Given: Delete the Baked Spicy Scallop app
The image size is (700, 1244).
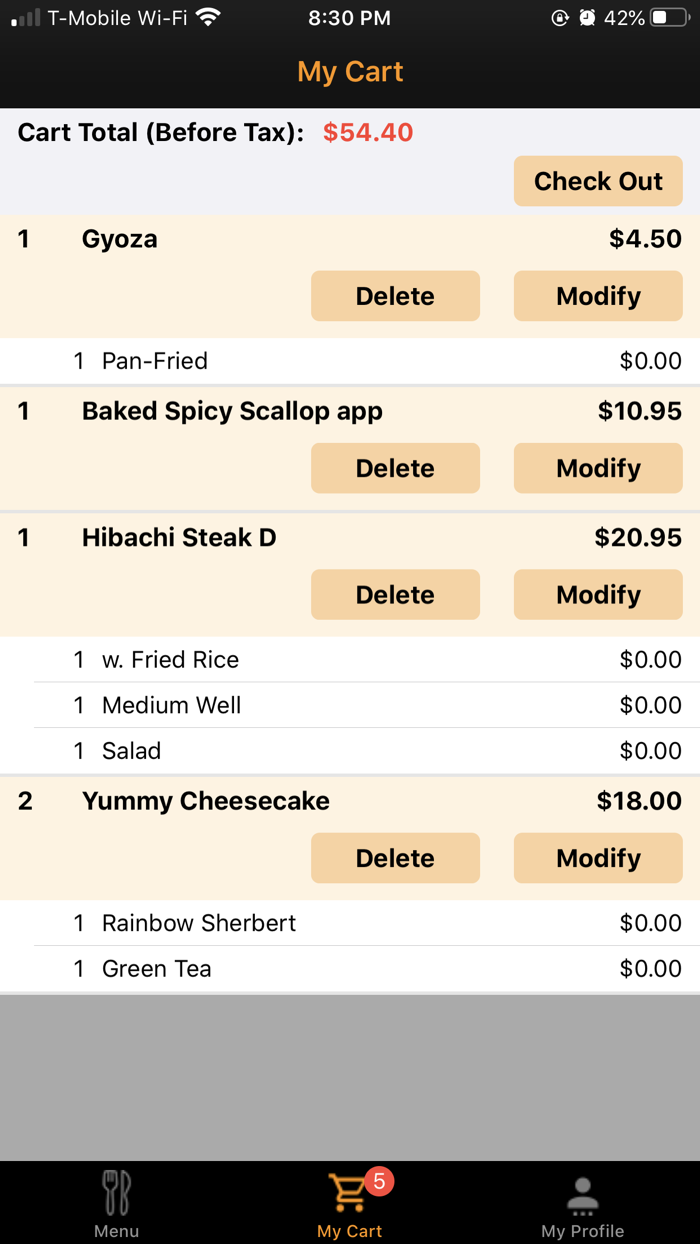Looking at the screenshot, I should [x=395, y=468].
